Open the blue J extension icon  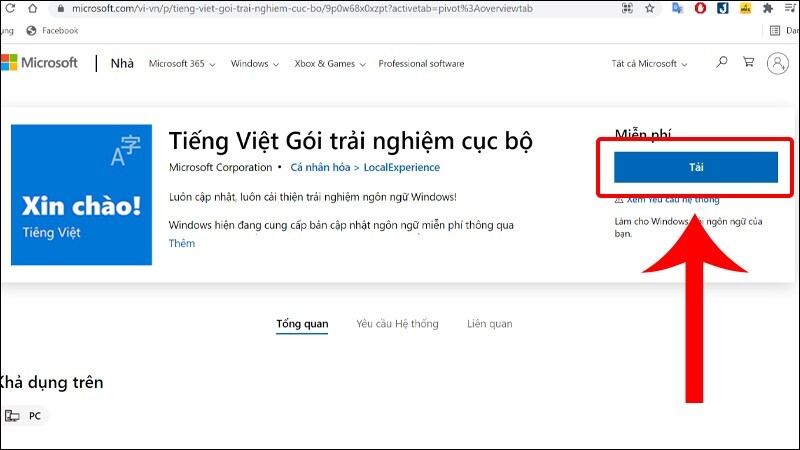click(722, 8)
